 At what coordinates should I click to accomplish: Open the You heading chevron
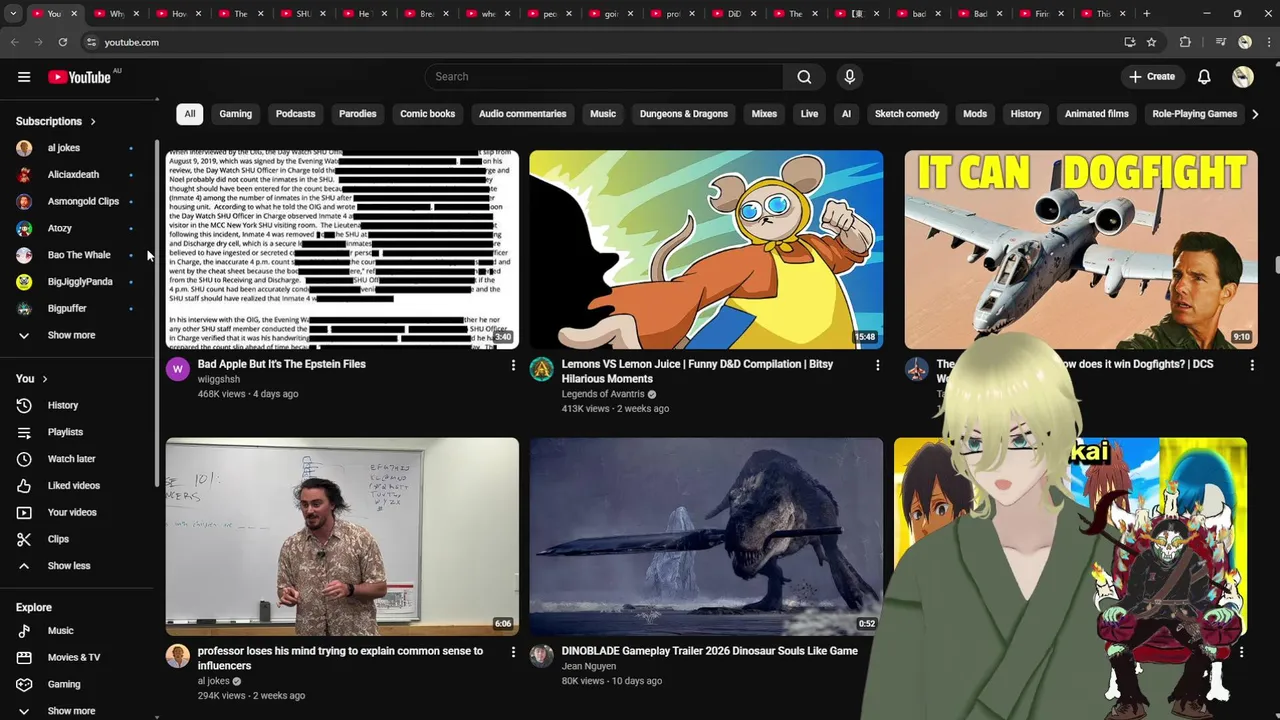pos(44,379)
